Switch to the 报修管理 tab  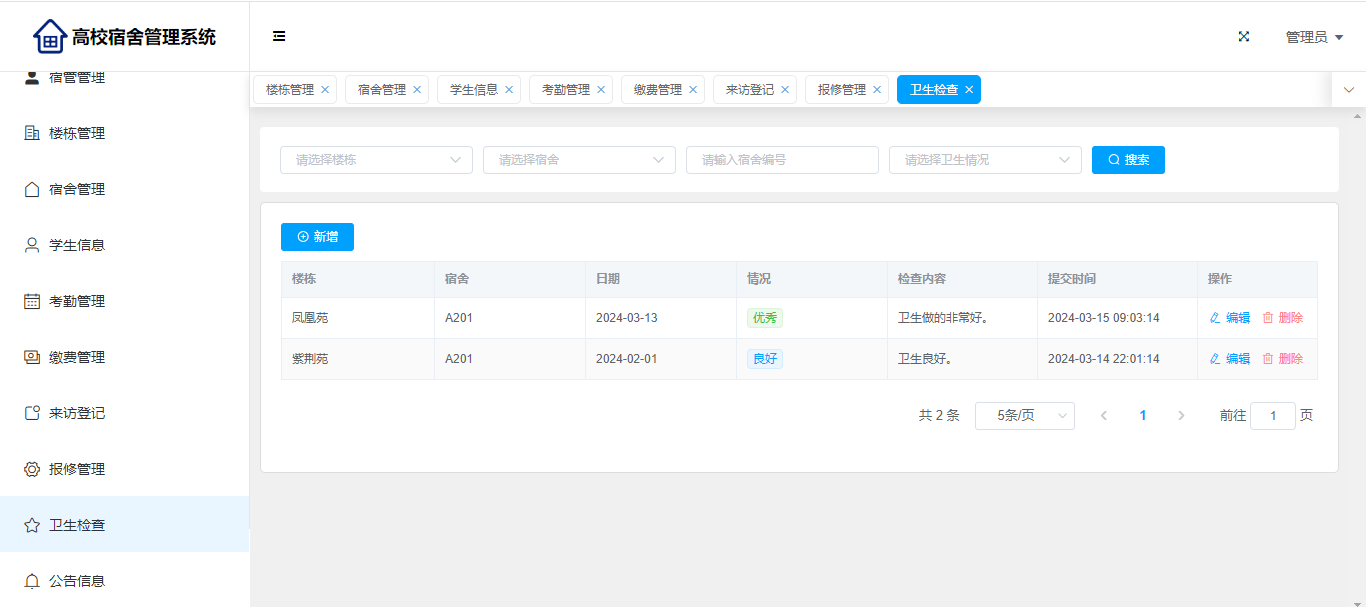pos(841,90)
